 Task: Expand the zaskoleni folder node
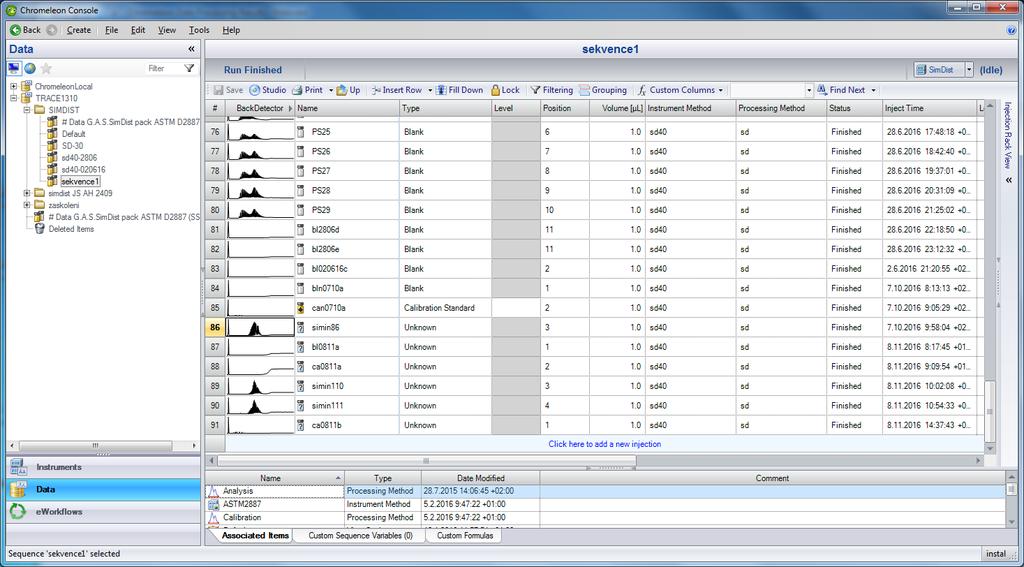click(27, 204)
